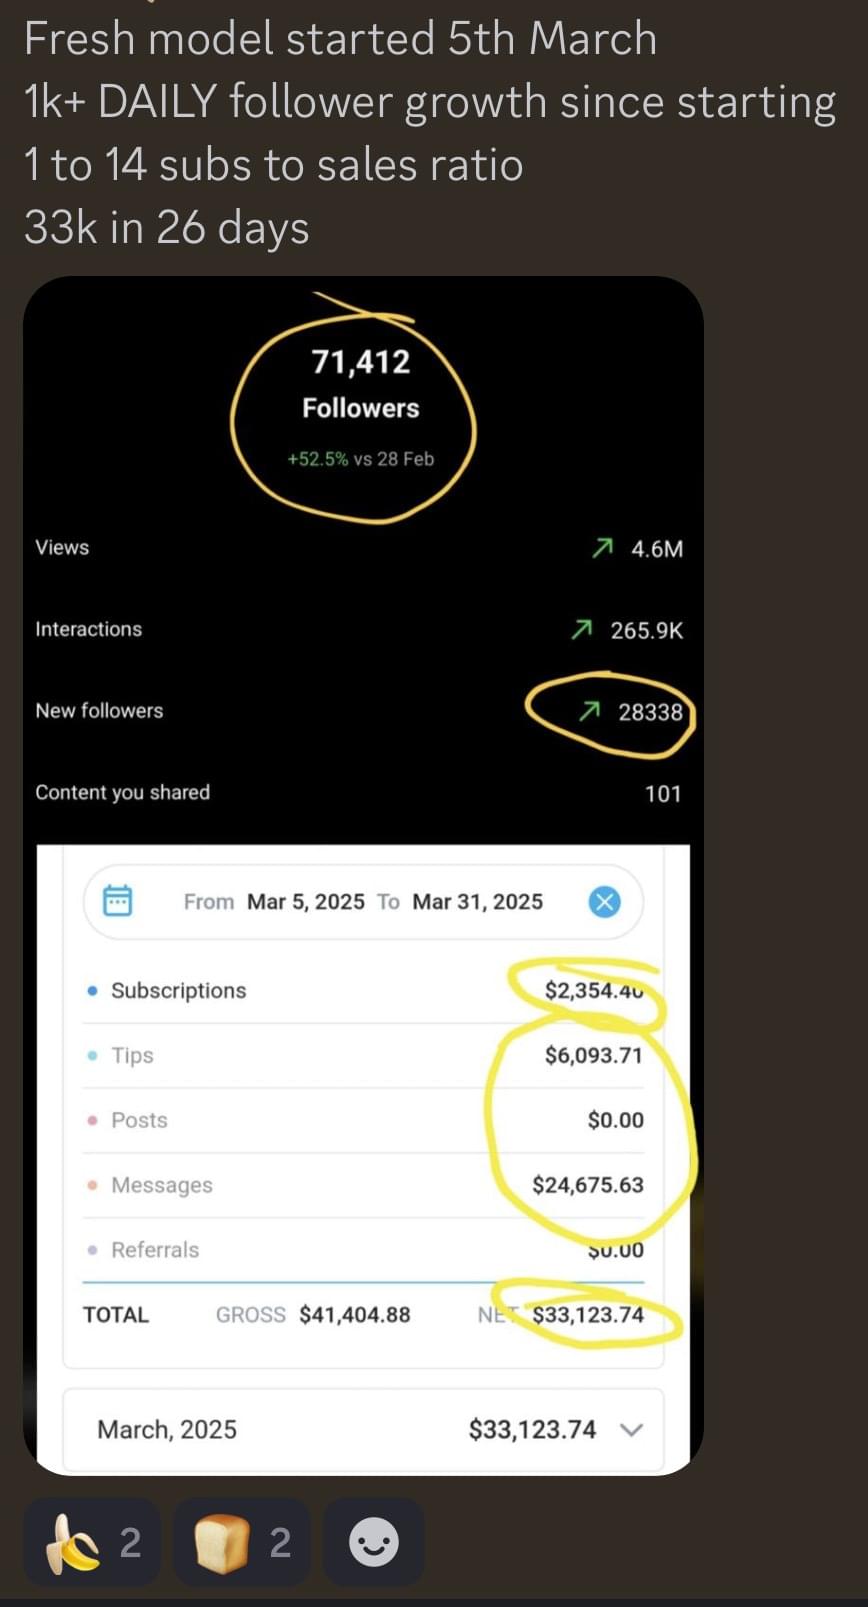868x1607 pixels.
Task: Click the calendar icon in date range
Action: (x=118, y=900)
